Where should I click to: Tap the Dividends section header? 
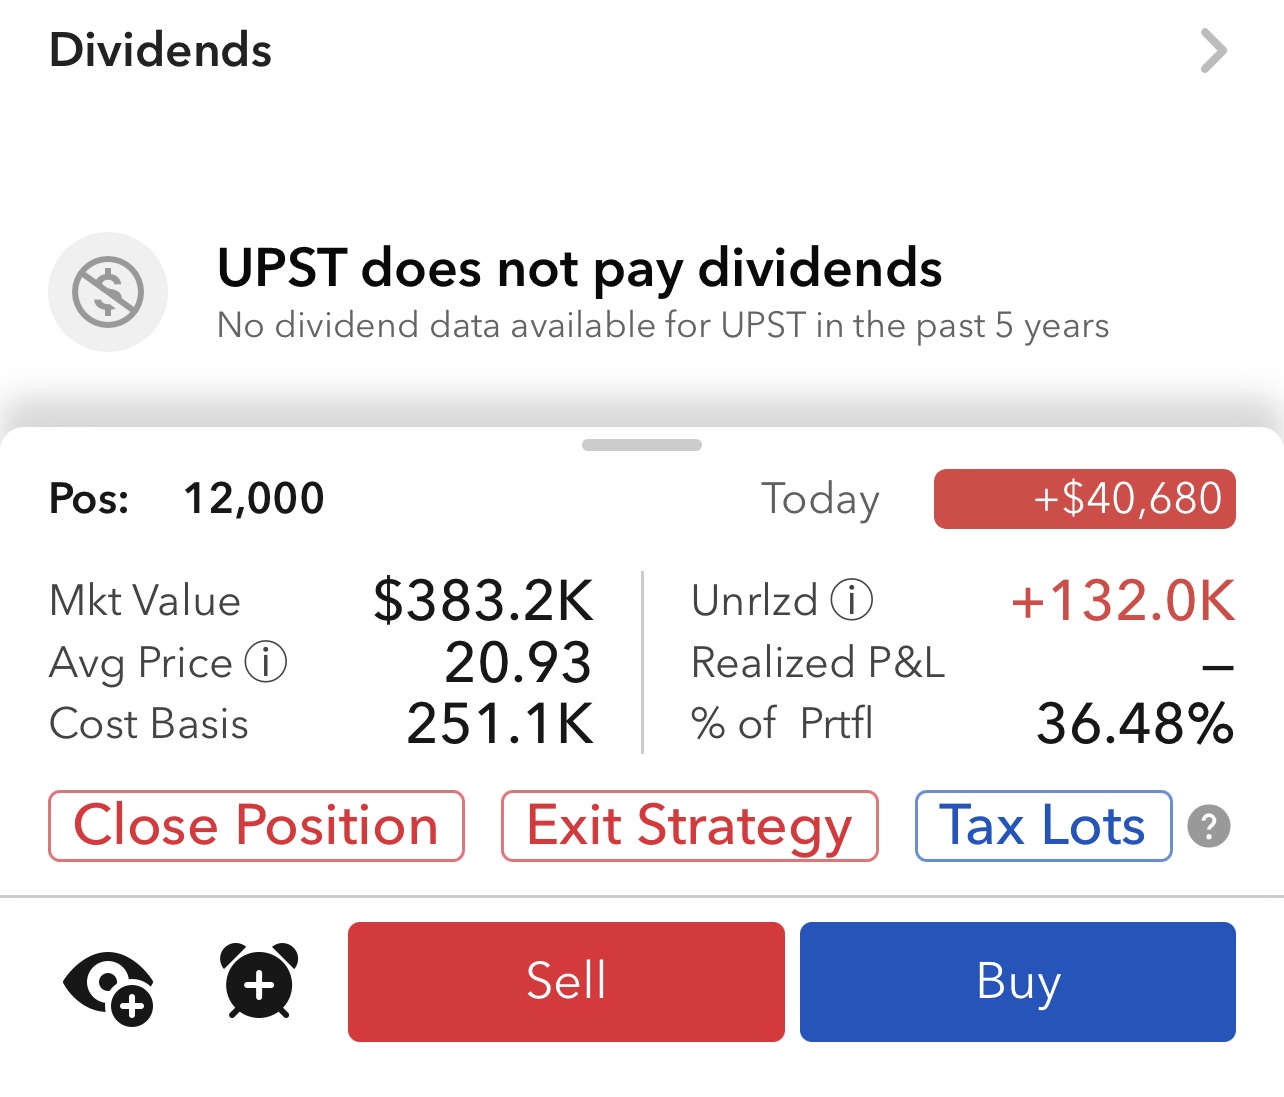(161, 50)
